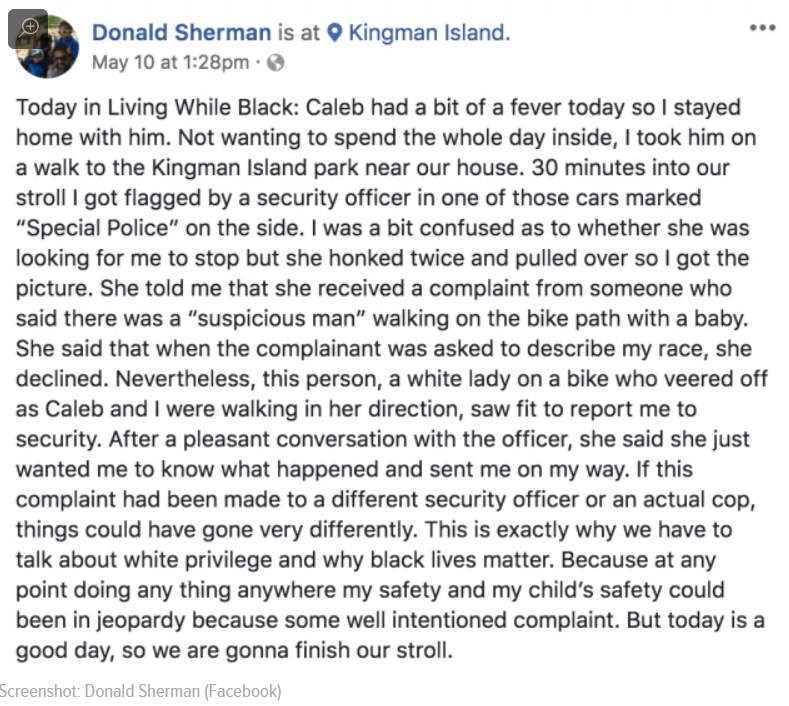Open the Kingman Island location link in header

coord(427,33)
